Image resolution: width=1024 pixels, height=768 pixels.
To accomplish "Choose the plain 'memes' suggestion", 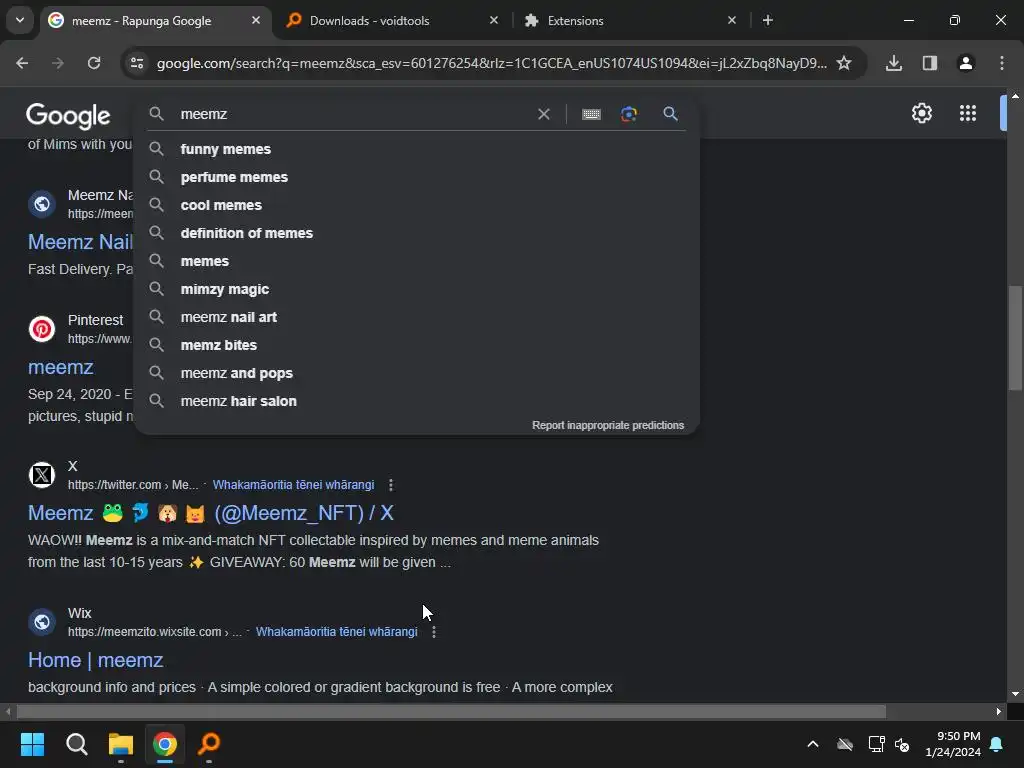I will [416, 261].
